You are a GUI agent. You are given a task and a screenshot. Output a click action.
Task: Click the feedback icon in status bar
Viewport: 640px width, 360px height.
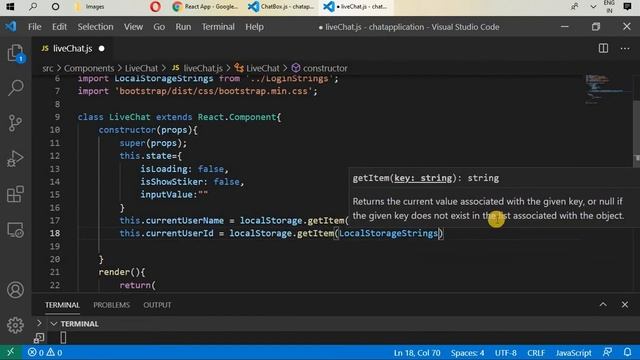[x=607, y=352]
